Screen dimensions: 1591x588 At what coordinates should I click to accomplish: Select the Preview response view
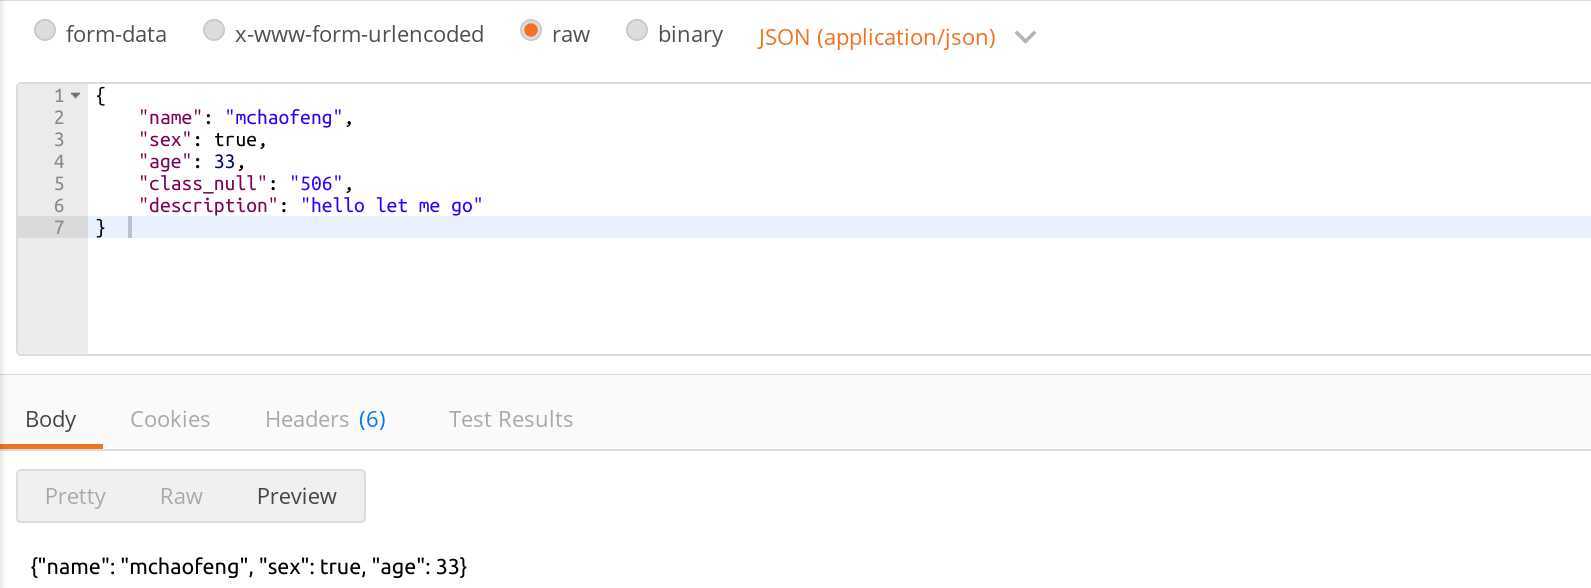click(x=297, y=496)
